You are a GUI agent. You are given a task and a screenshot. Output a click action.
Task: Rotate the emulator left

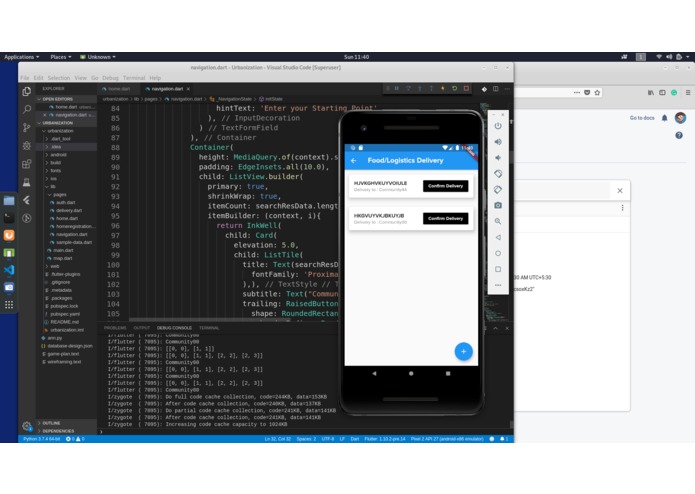click(x=498, y=174)
